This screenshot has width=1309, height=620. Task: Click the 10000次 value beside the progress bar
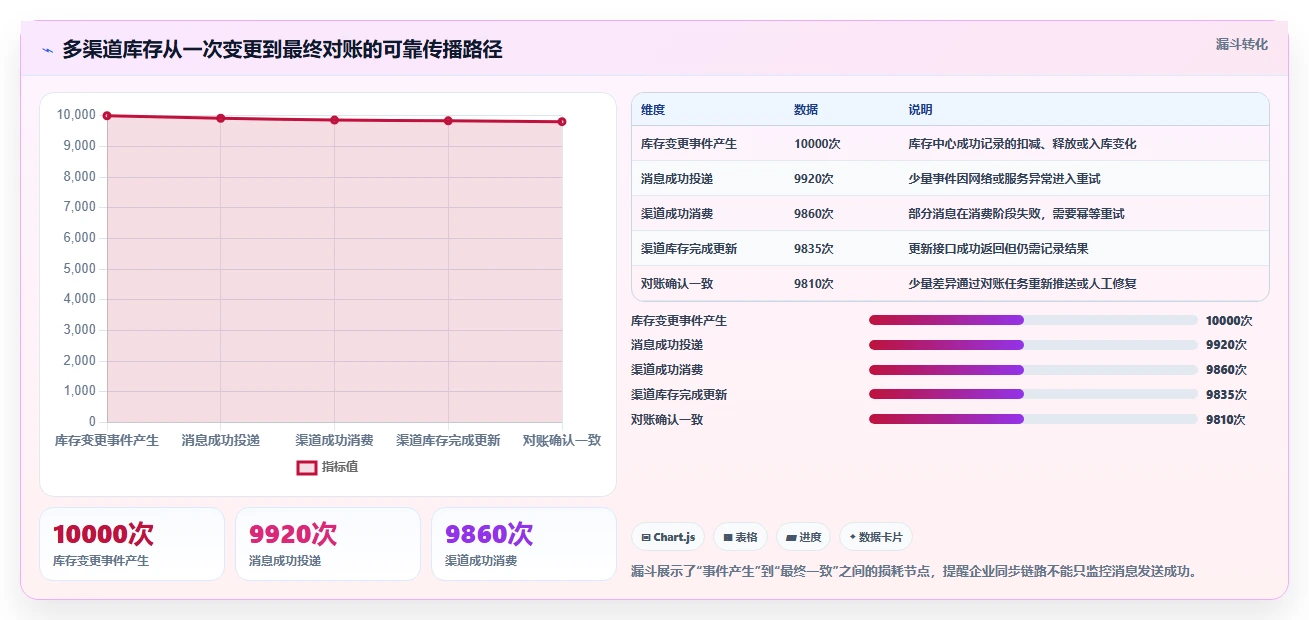click(1229, 321)
